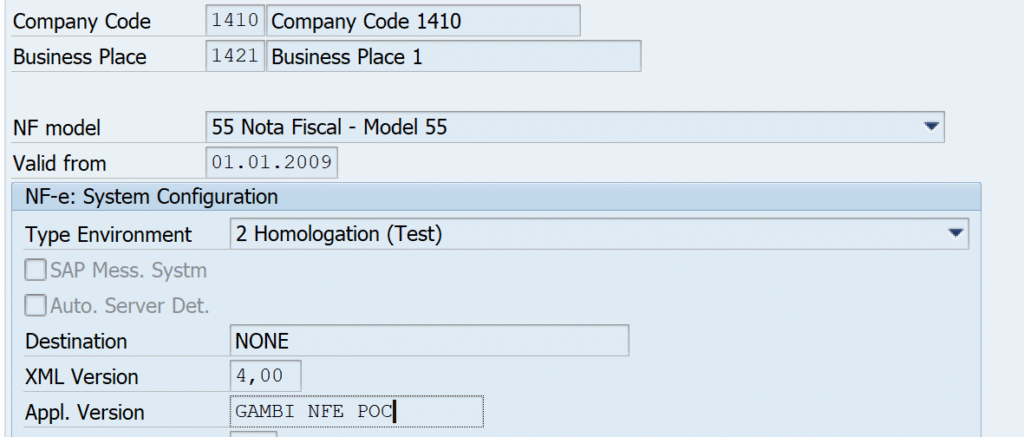Click the 'NF model' field label

57,128
